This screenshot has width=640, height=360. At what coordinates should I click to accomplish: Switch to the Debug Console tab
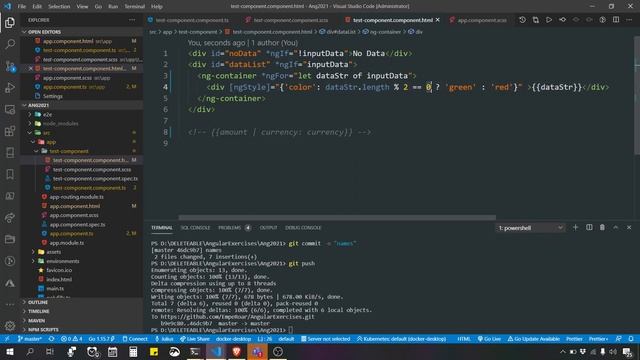tap(303, 228)
